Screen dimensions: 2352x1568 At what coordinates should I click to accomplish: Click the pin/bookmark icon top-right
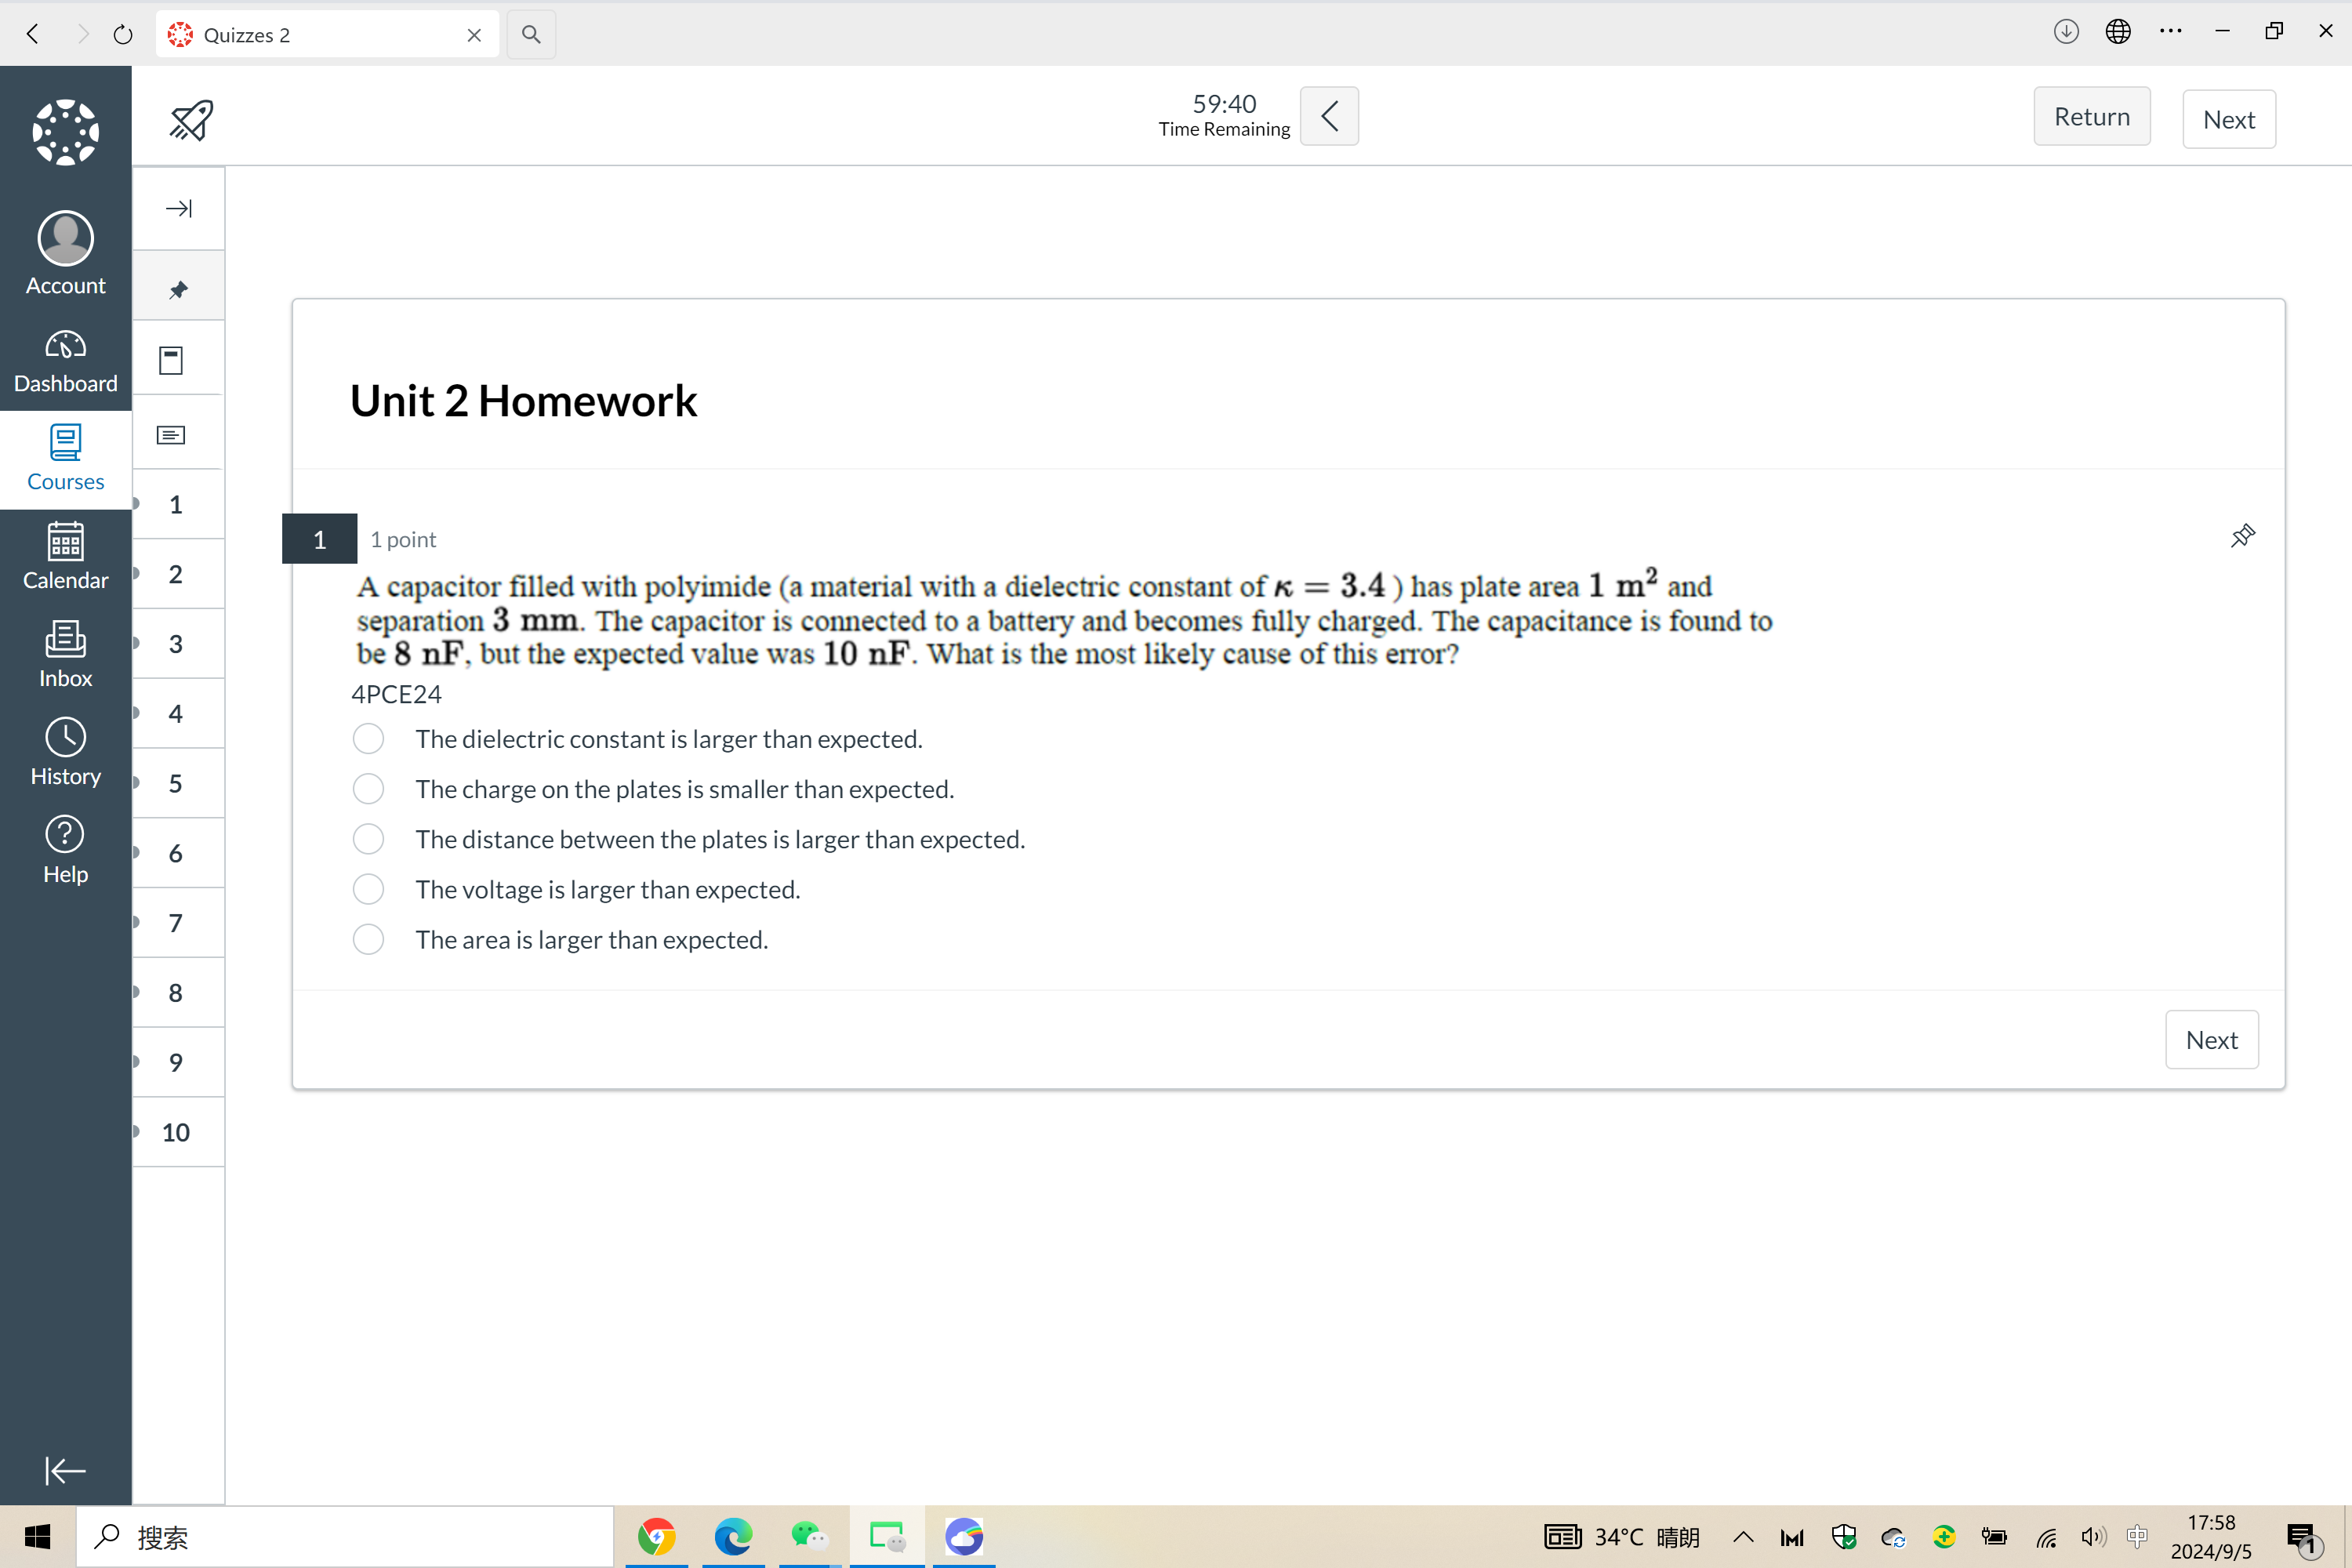click(2241, 535)
